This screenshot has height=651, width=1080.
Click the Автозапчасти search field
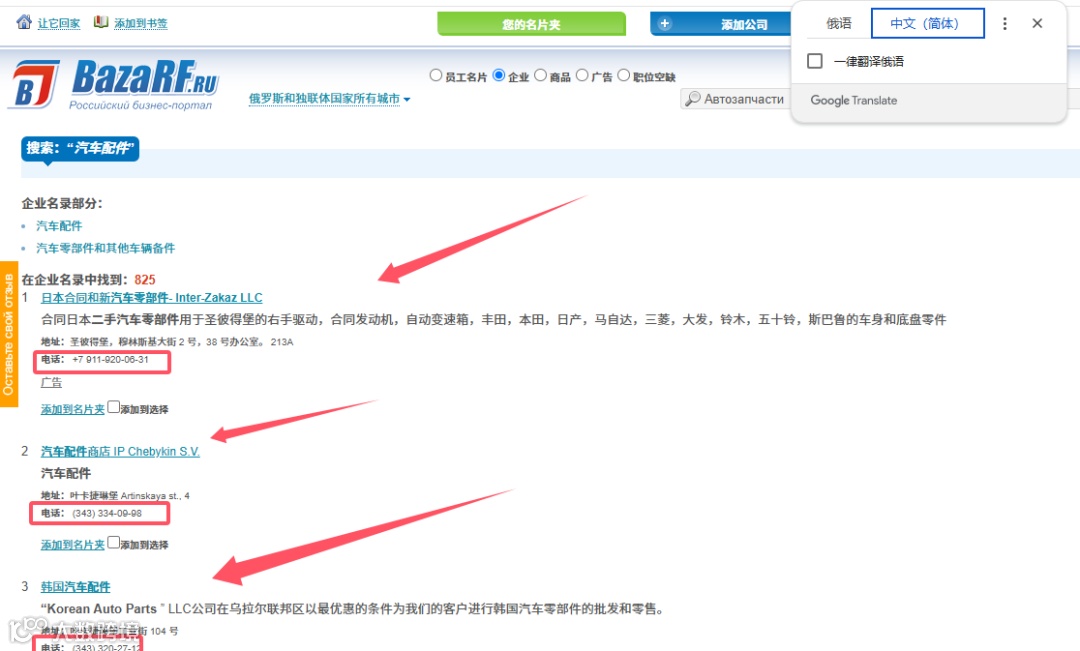736,99
